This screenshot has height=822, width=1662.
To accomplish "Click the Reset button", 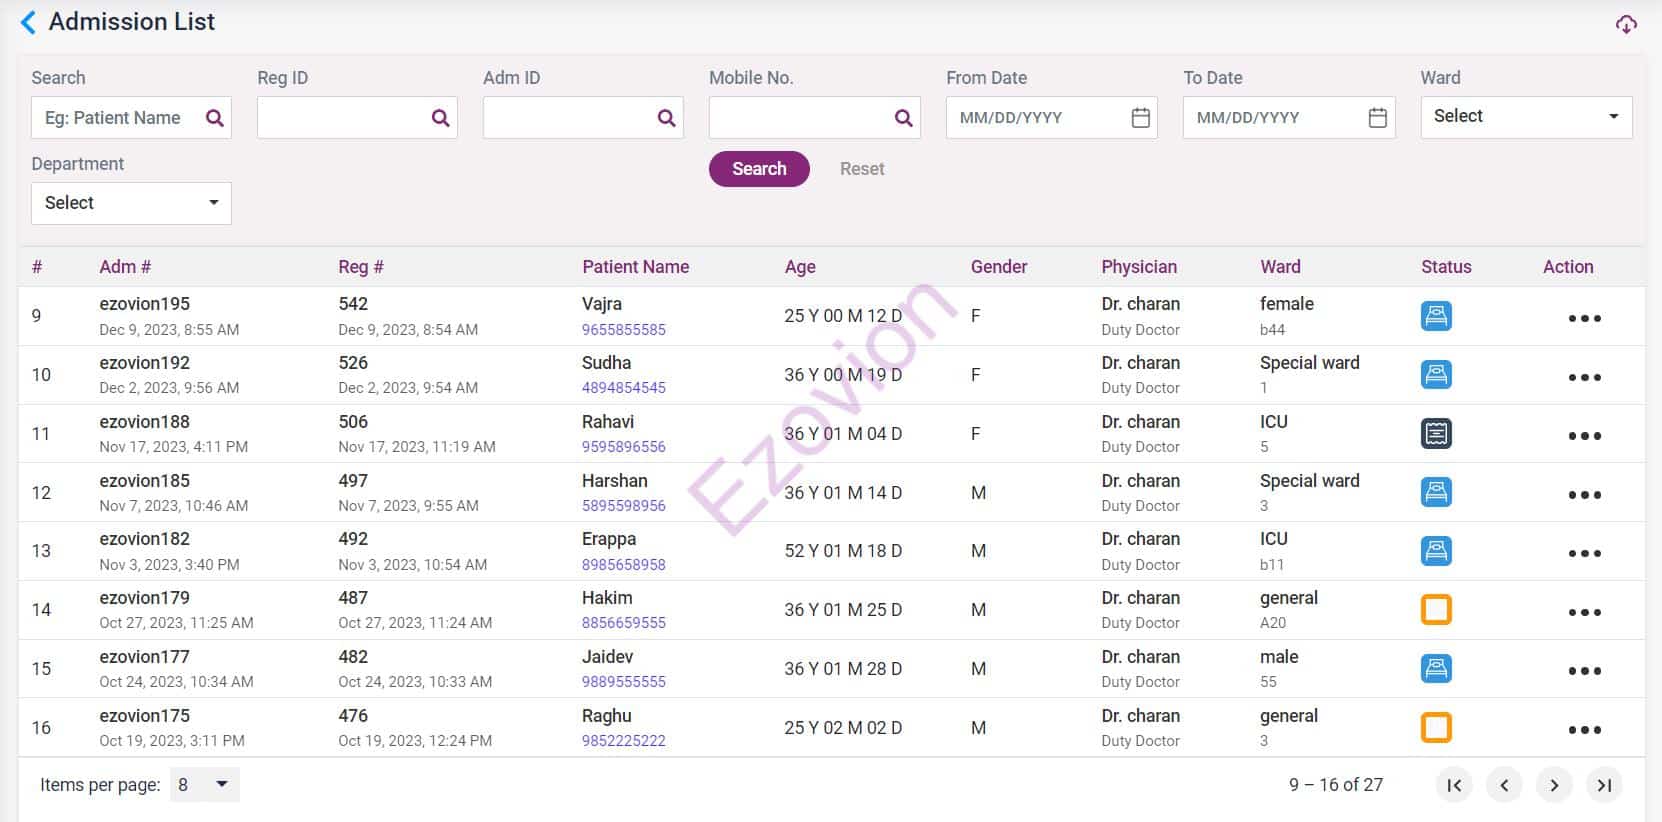I will (861, 169).
